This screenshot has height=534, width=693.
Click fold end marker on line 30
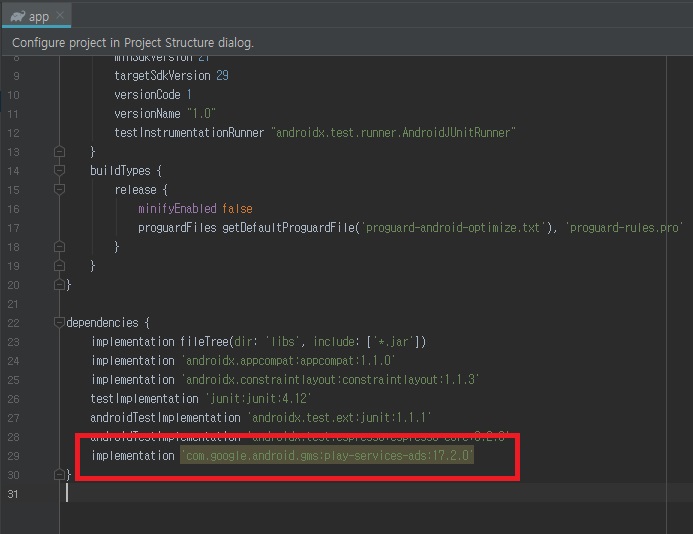(x=59, y=474)
